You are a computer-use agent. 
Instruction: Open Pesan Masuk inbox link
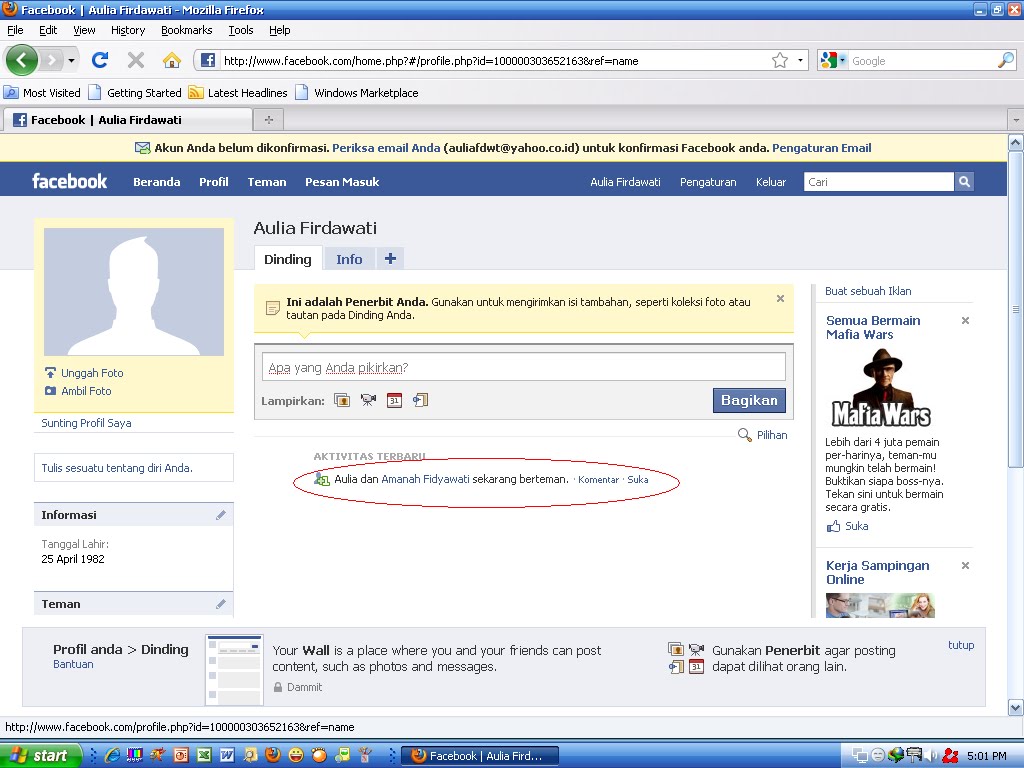click(342, 182)
